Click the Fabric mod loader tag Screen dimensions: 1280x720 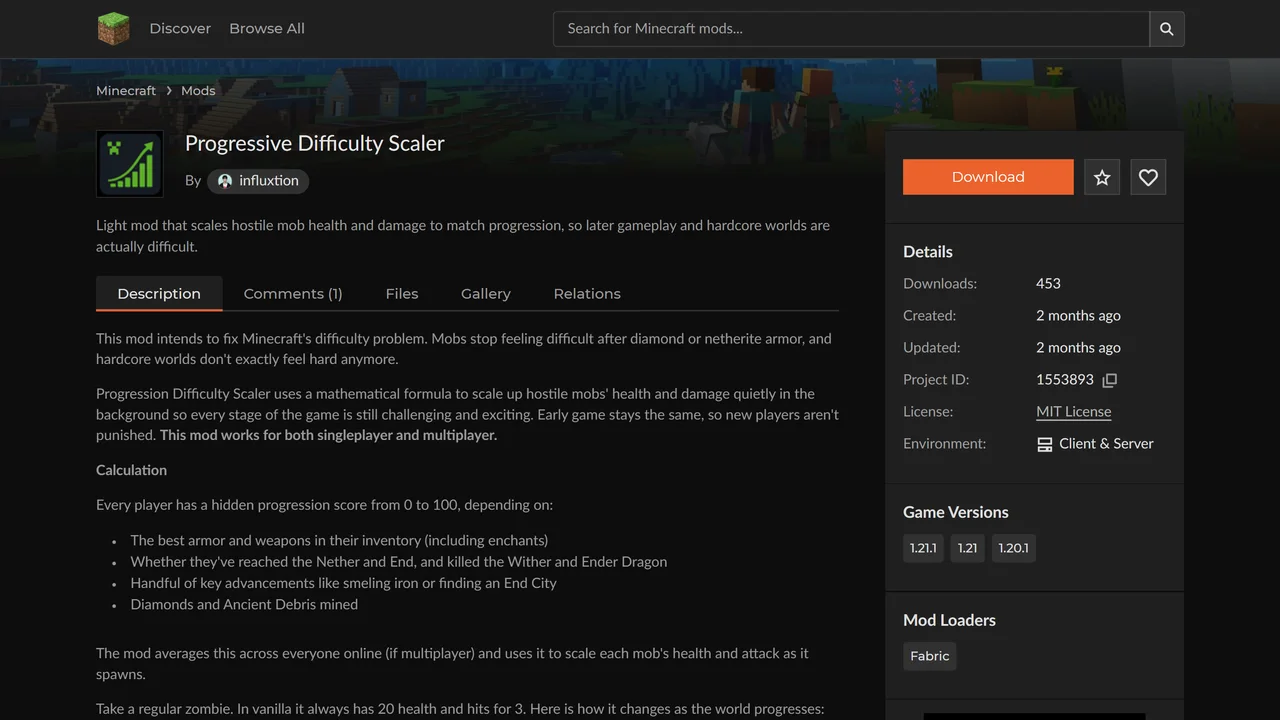930,656
